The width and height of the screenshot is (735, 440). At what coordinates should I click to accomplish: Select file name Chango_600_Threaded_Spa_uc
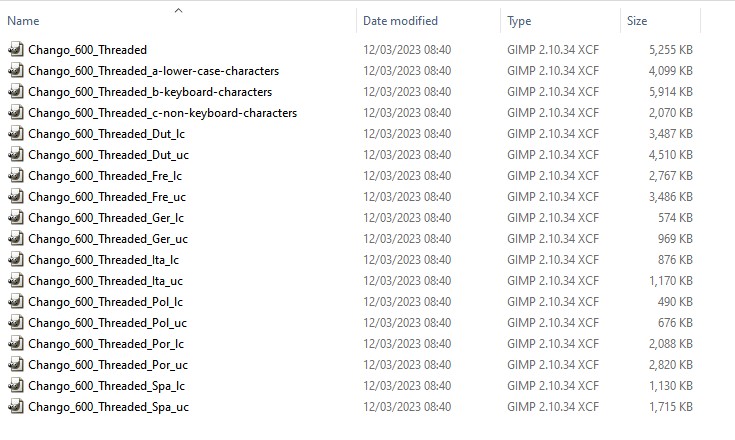[108, 407]
